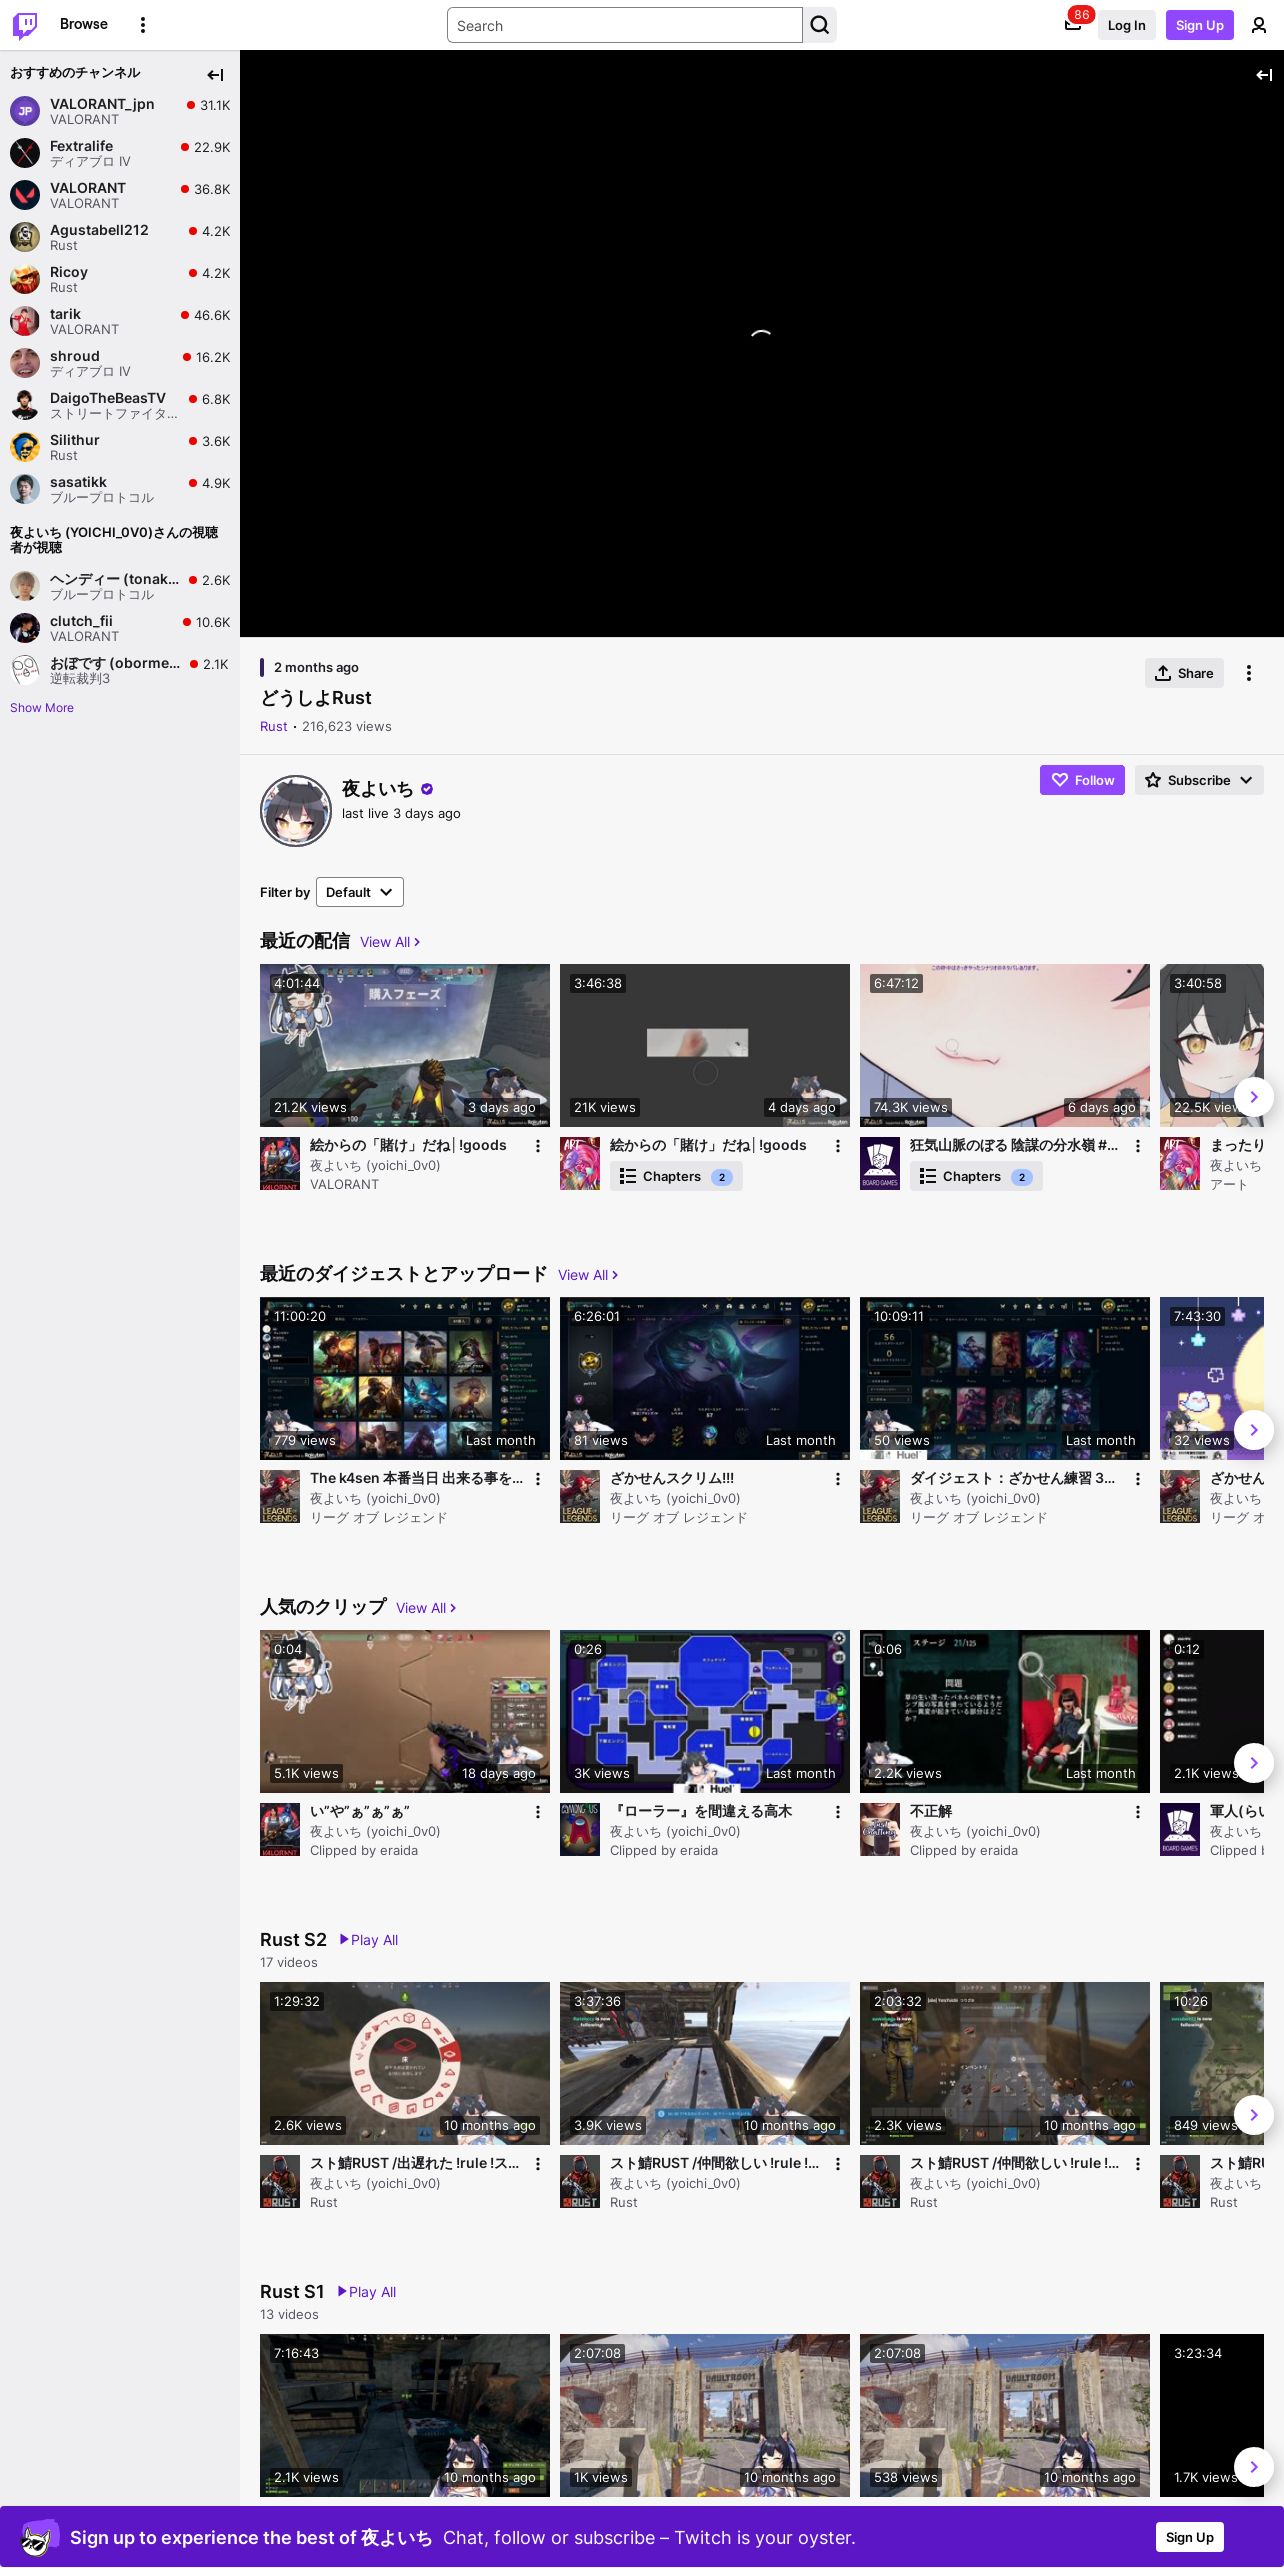Viewport: 1284px width, 2568px height.
Task: Click in the Search input field
Action: [x=625, y=25]
